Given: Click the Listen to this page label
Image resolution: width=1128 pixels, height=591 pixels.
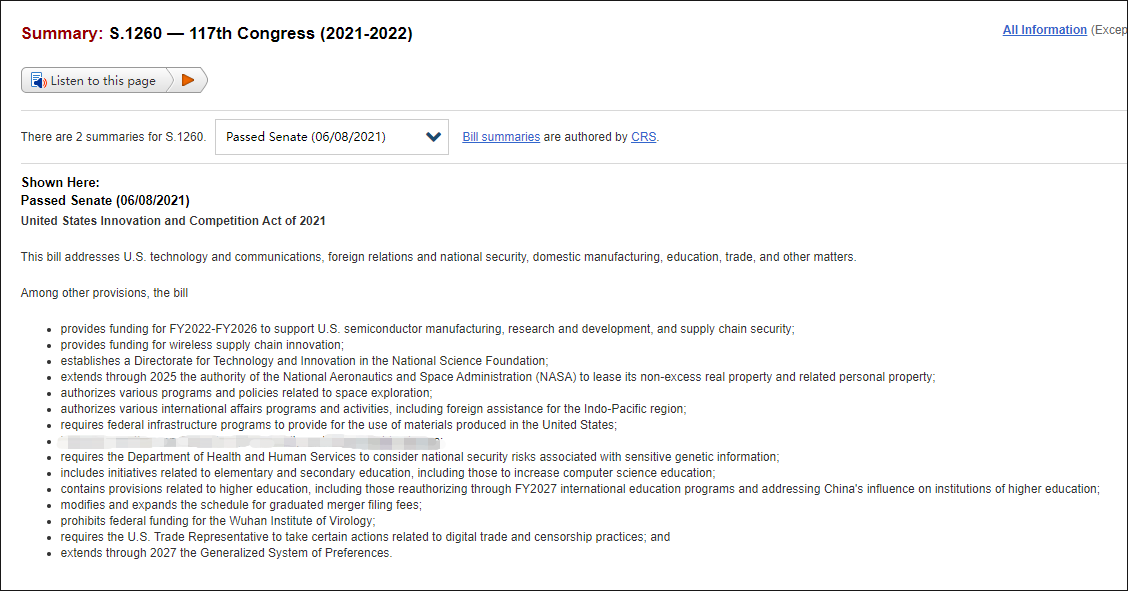Looking at the screenshot, I should pos(103,81).
